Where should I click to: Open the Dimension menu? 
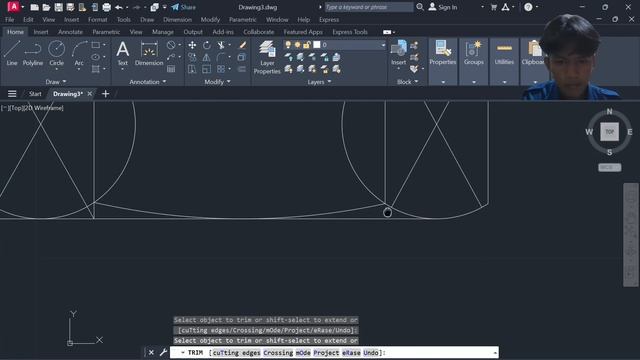177,19
